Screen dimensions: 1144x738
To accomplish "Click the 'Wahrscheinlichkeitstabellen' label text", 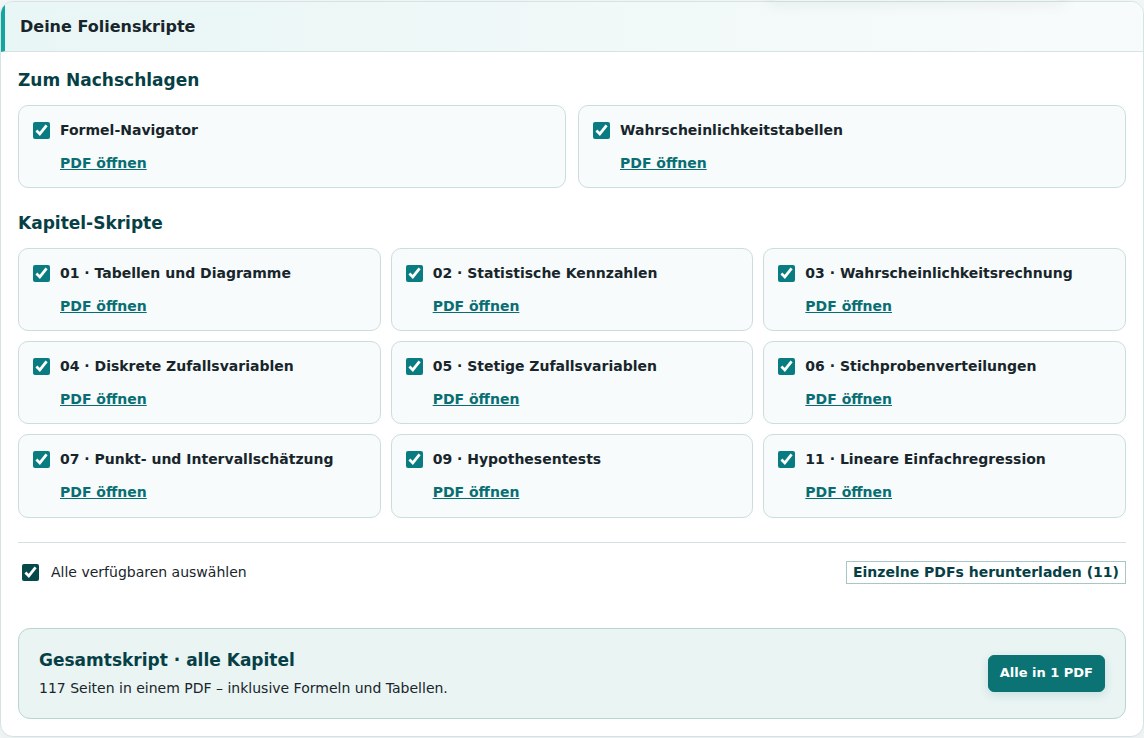I will pyautogui.click(x=731, y=131).
